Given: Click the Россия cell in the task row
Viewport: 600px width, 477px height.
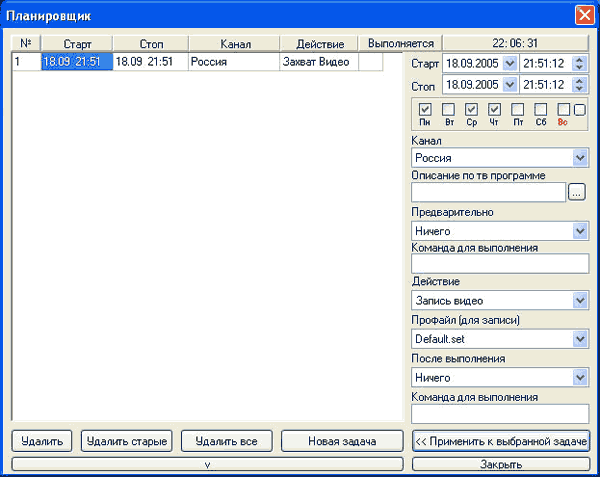Looking at the screenshot, I should [234, 62].
